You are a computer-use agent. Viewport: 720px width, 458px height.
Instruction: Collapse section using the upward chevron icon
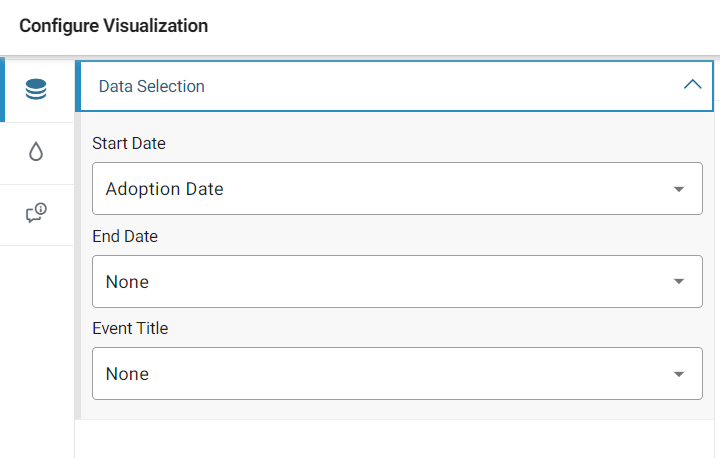pos(692,85)
